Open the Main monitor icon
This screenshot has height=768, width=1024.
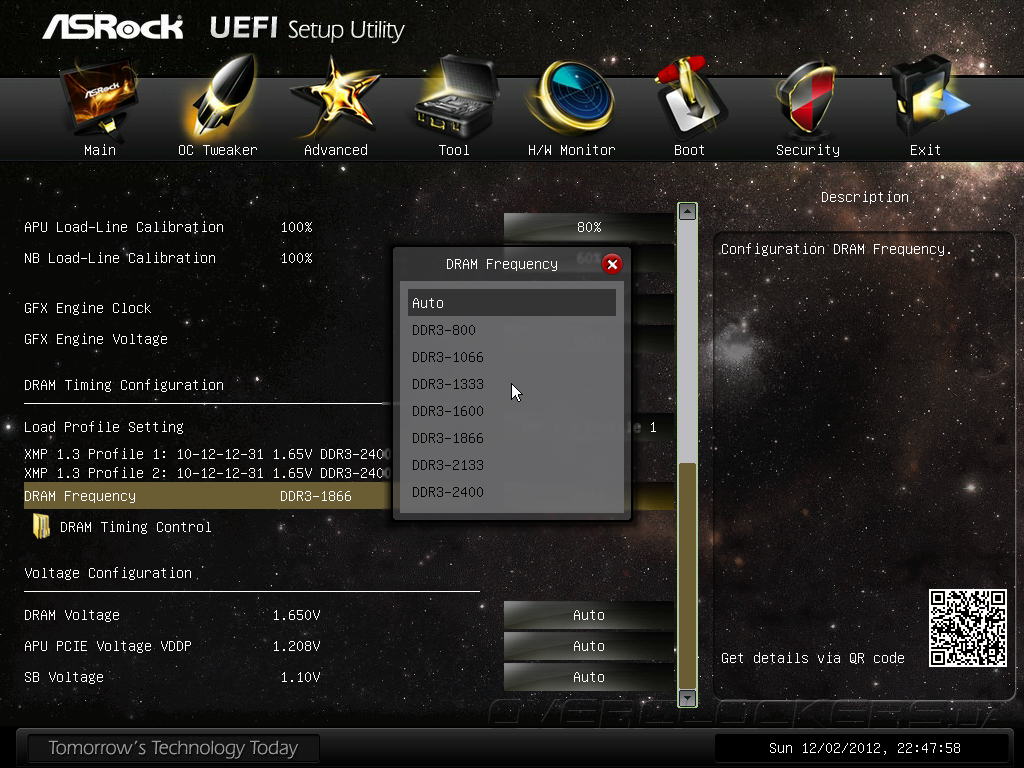tap(99, 98)
